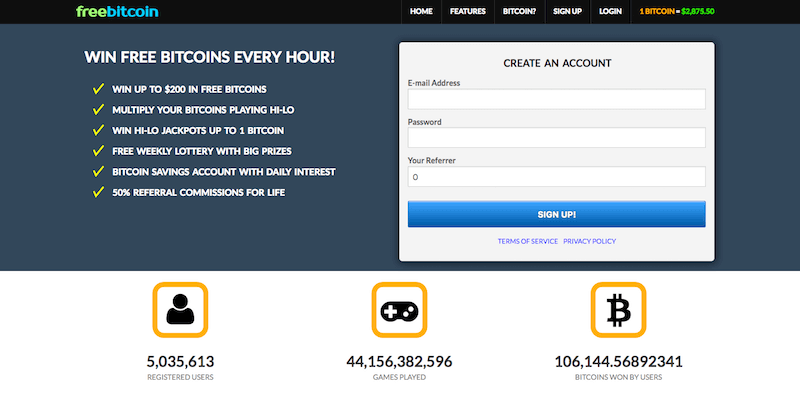Click the checkmark beside Win up to $200
Image resolution: width=800 pixels, height=396 pixels.
pos(98,89)
